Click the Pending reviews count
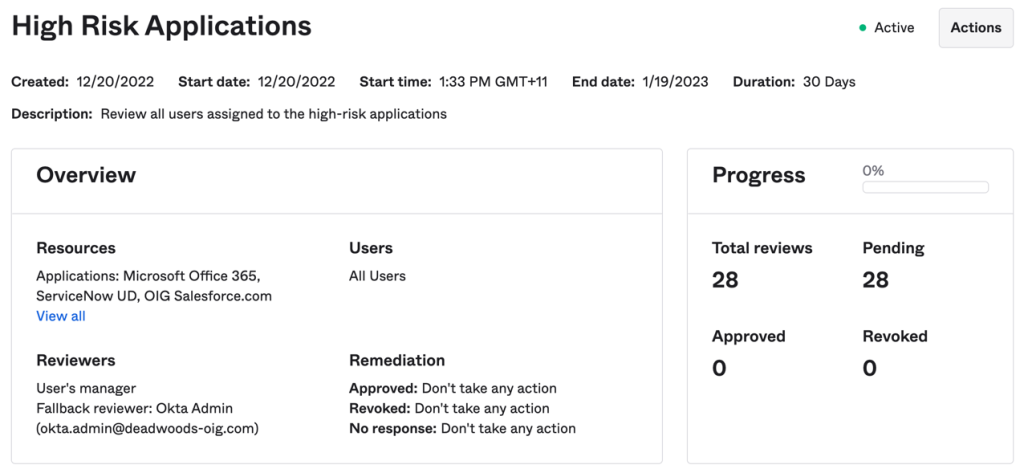This screenshot has height=469, width=1024. point(875,280)
